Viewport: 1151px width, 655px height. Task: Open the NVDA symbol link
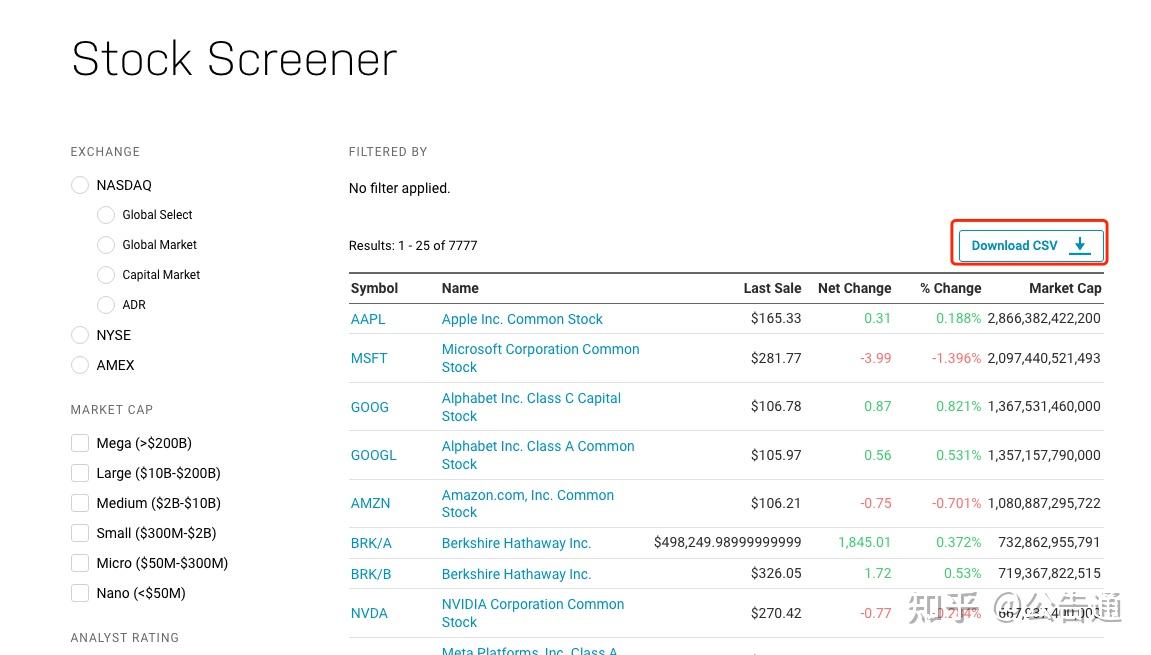[x=369, y=613]
